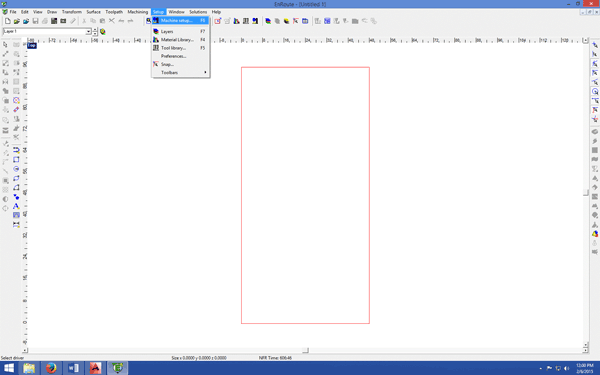Open Adobe Acrobat from taskbar
Viewport: 600px width, 375px height.
[96, 368]
